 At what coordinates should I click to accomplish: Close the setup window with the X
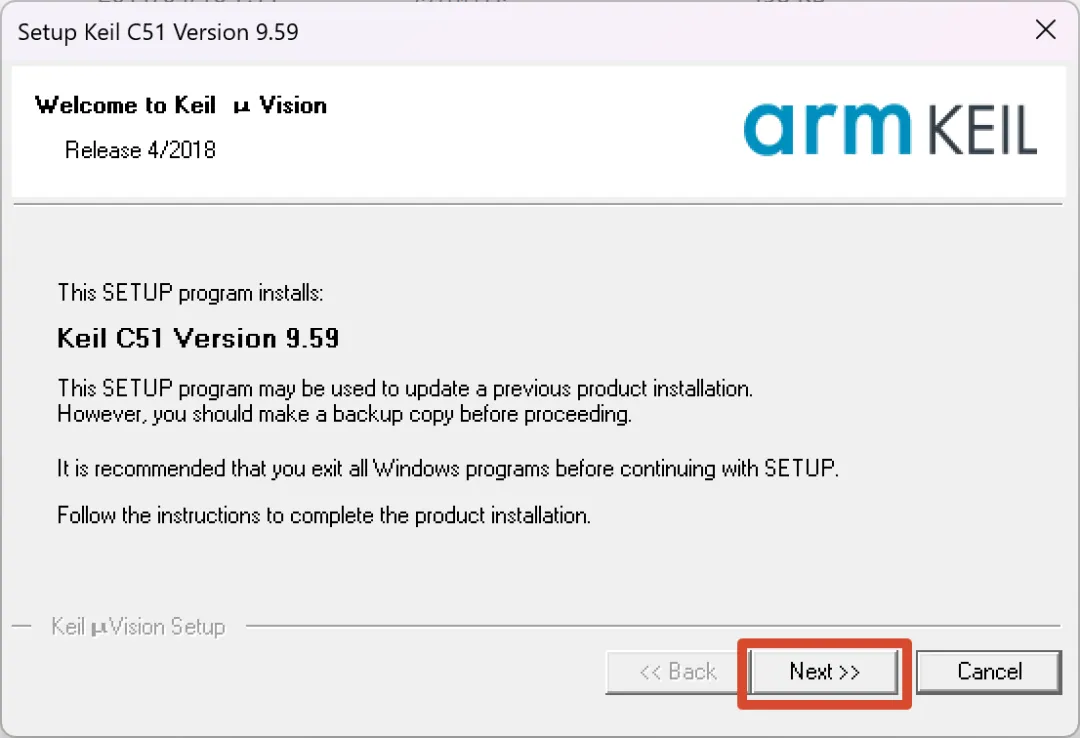tap(1046, 30)
